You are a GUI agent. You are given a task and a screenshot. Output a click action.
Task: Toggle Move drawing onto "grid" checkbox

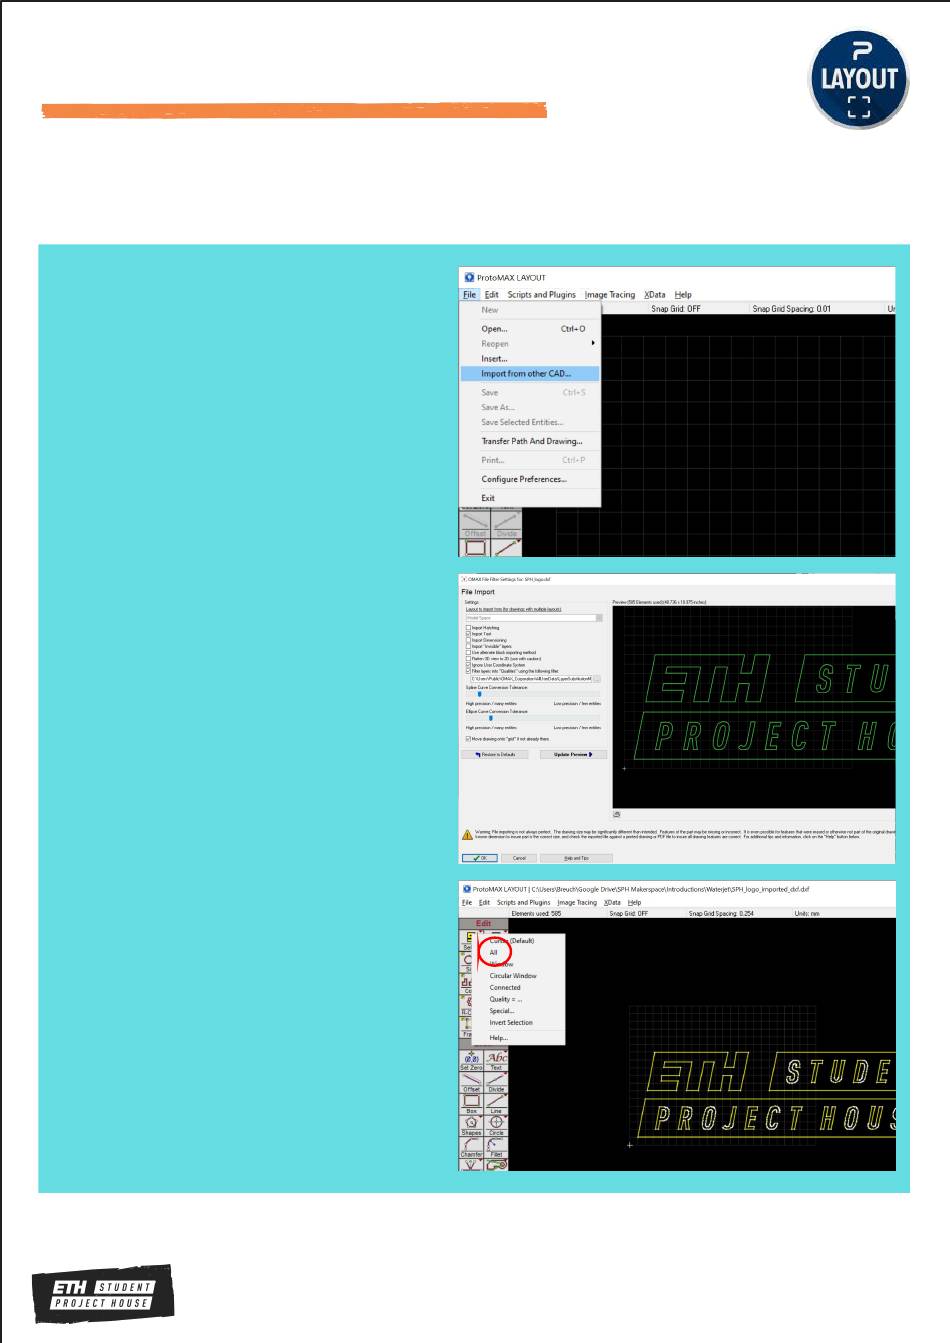(x=468, y=739)
